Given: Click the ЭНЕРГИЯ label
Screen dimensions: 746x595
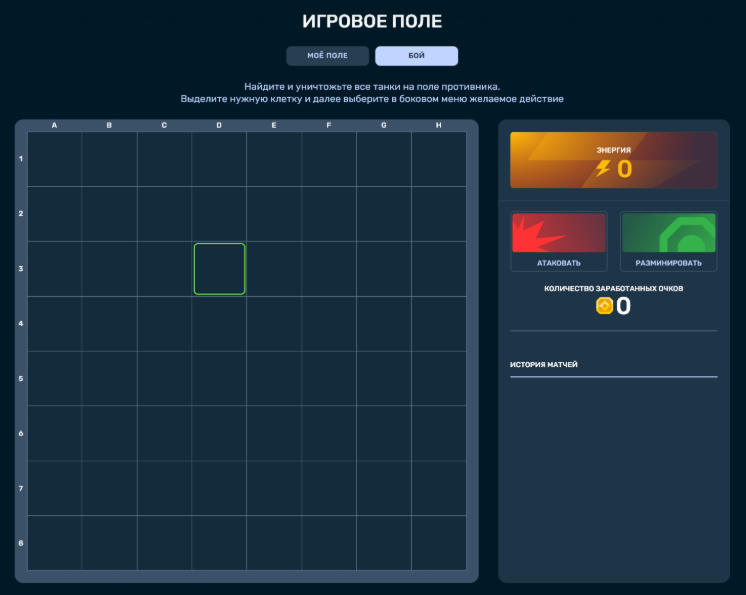Looking at the screenshot, I should point(614,150).
